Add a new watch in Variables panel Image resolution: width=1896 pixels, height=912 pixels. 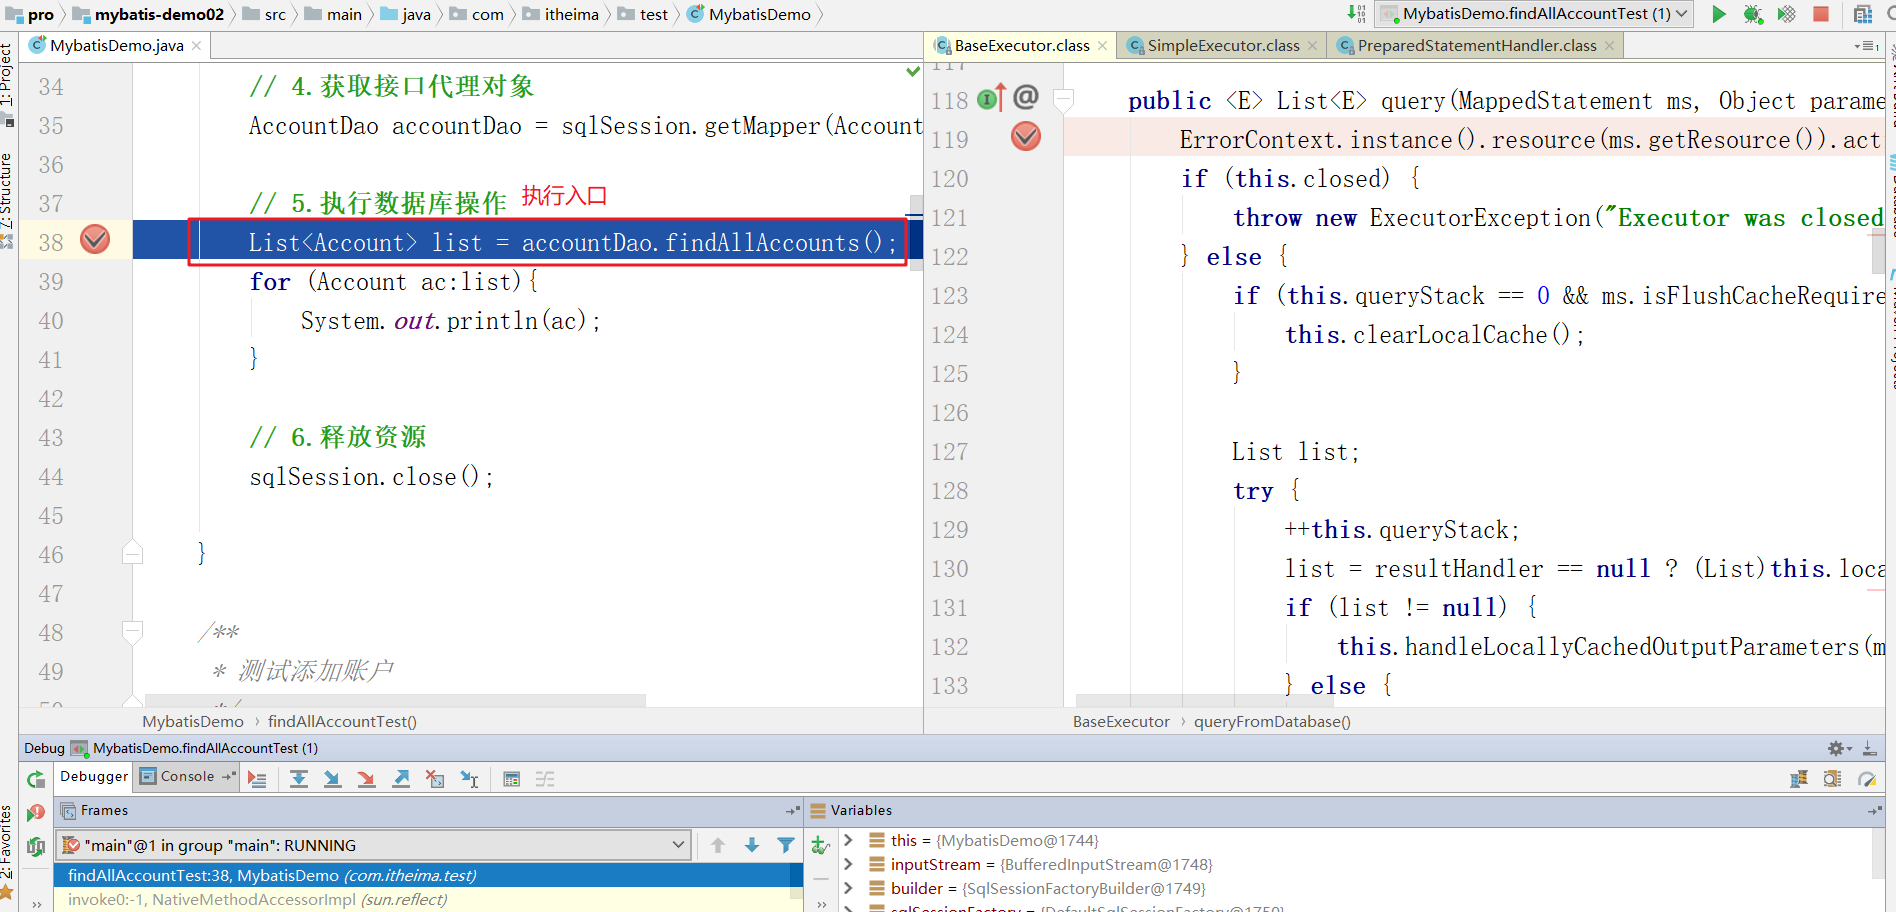click(x=820, y=846)
